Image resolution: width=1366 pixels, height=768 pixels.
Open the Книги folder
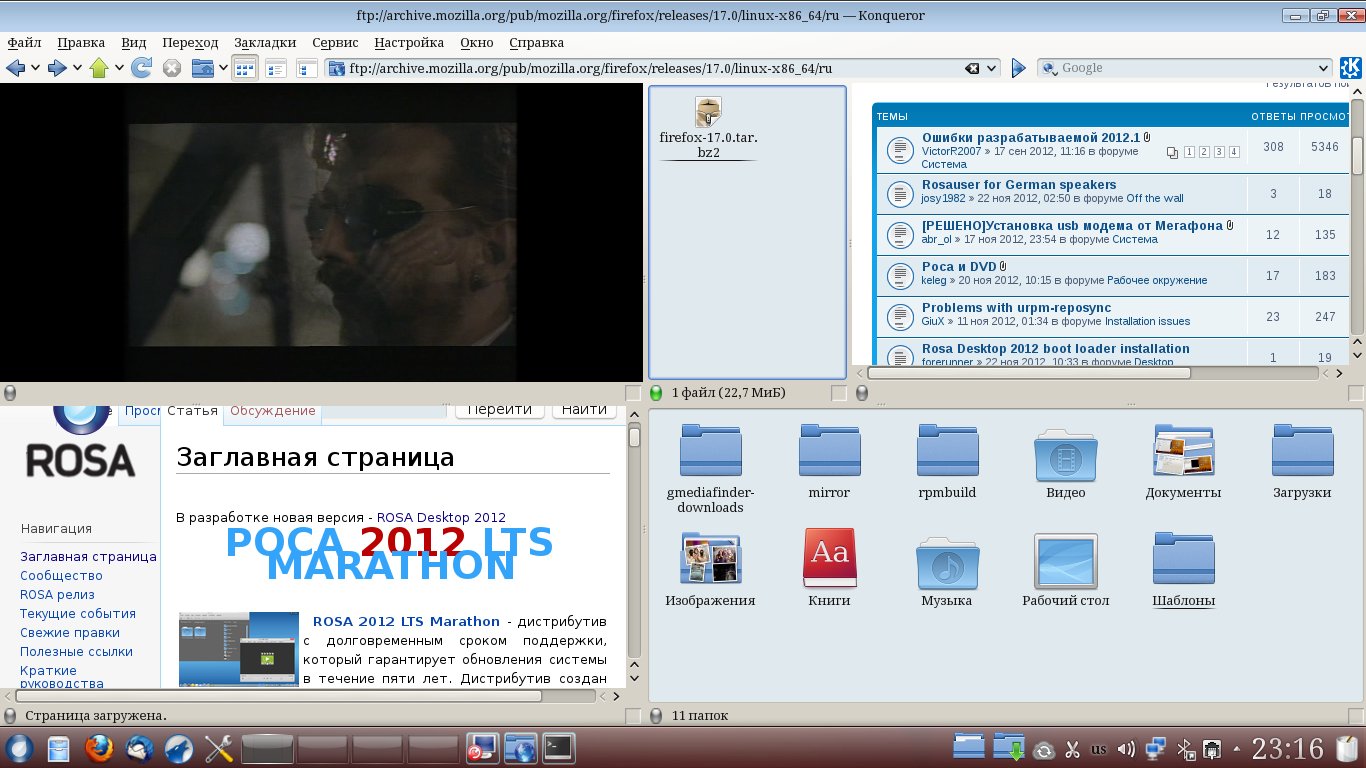[x=829, y=569]
